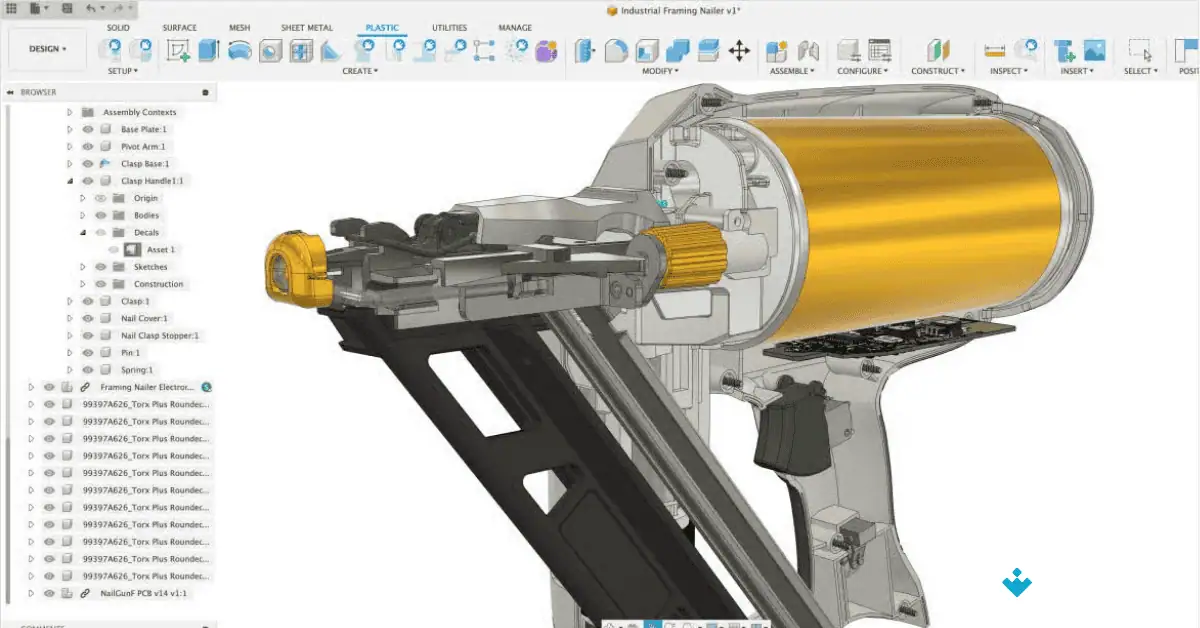Toggle visibility of the Spring:1 component

[x=87, y=369]
